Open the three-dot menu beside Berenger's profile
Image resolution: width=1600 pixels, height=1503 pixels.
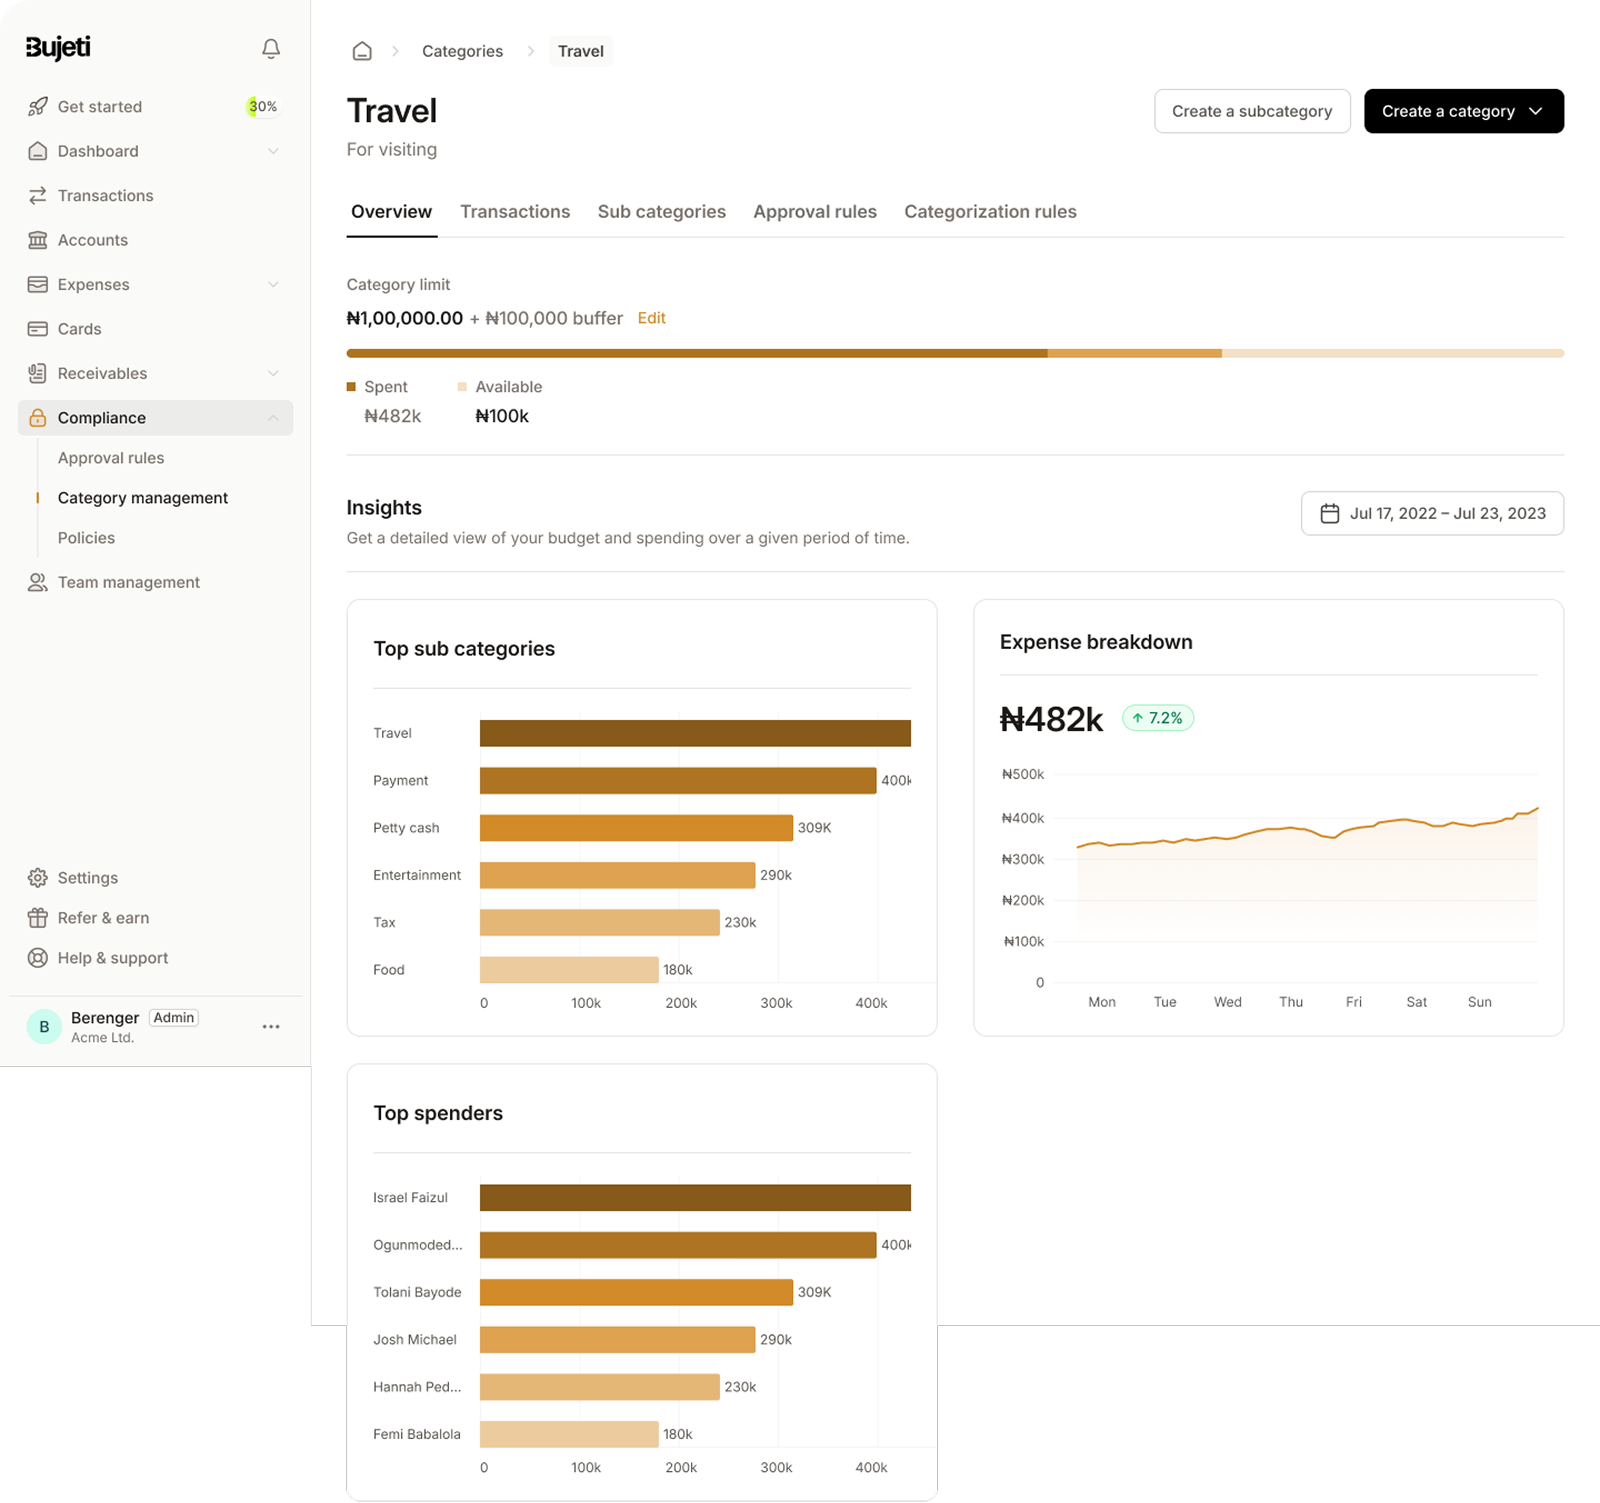click(x=270, y=1026)
